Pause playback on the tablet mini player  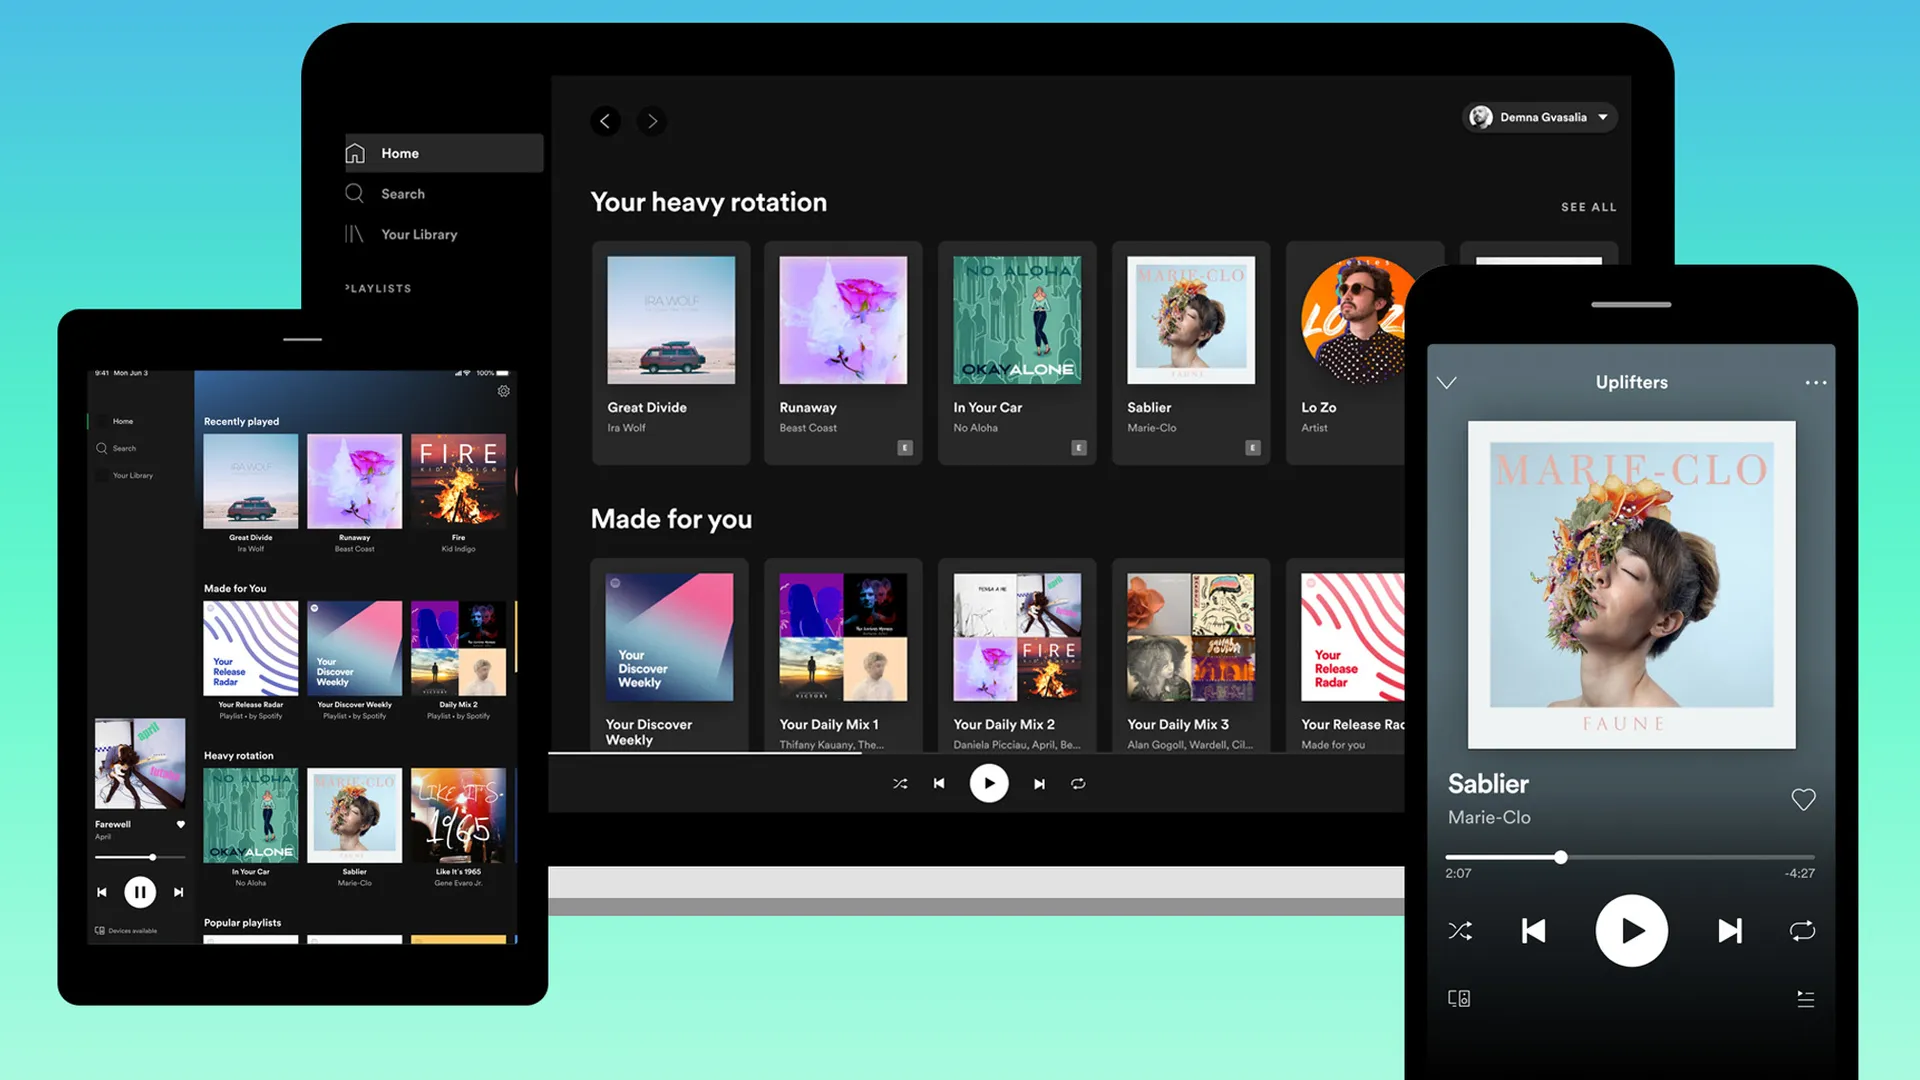pos(140,891)
